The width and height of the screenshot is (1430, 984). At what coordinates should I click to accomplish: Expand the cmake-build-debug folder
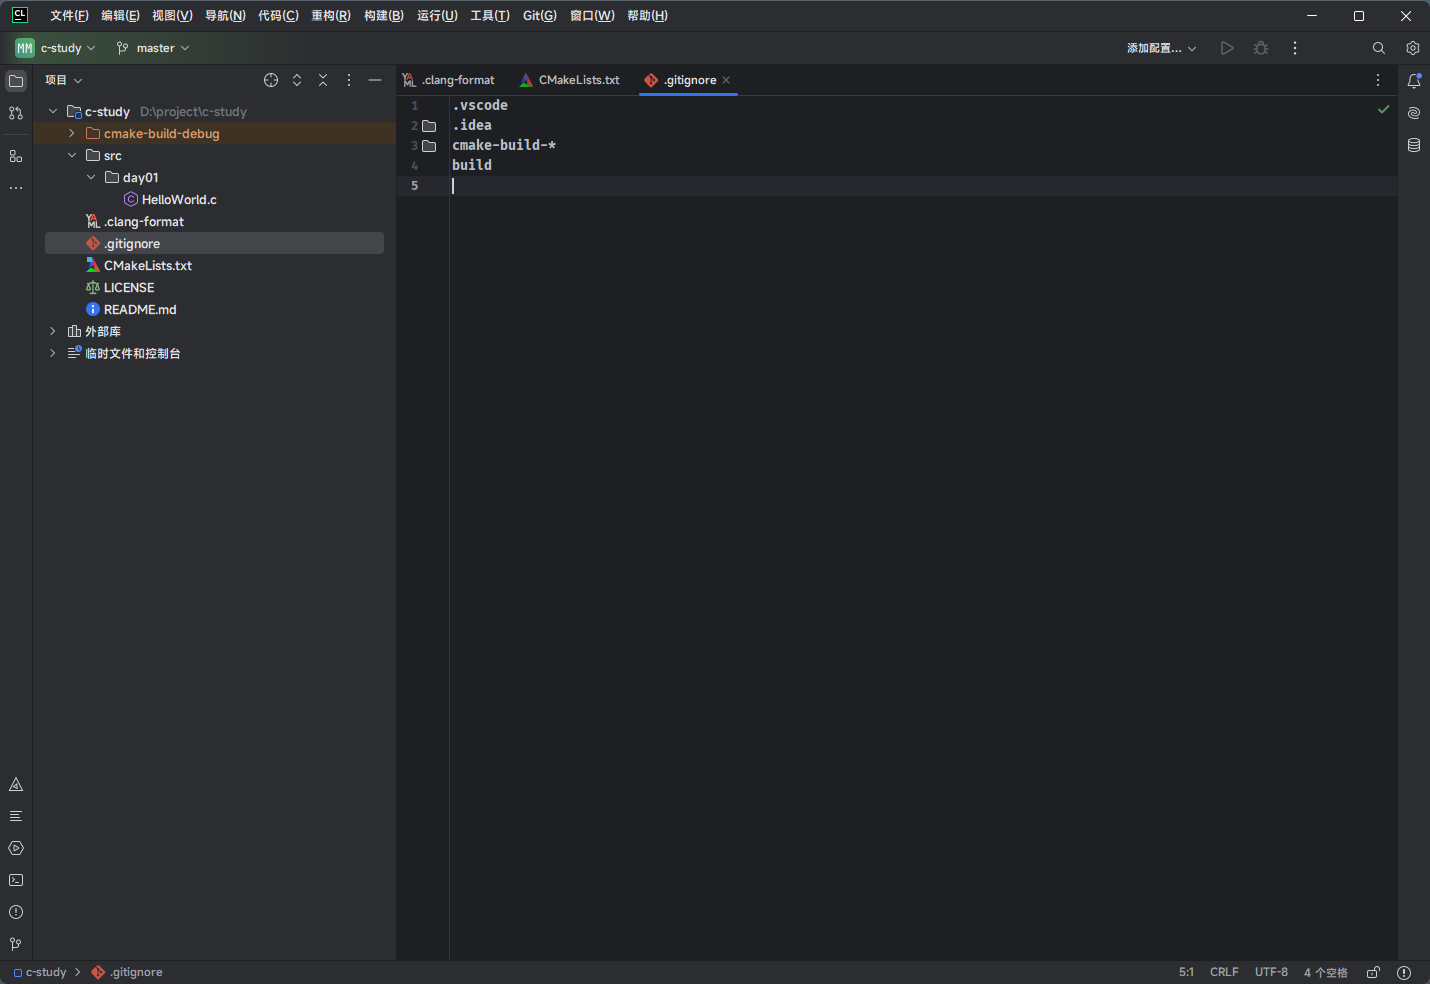pyautogui.click(x=72, y=133)
